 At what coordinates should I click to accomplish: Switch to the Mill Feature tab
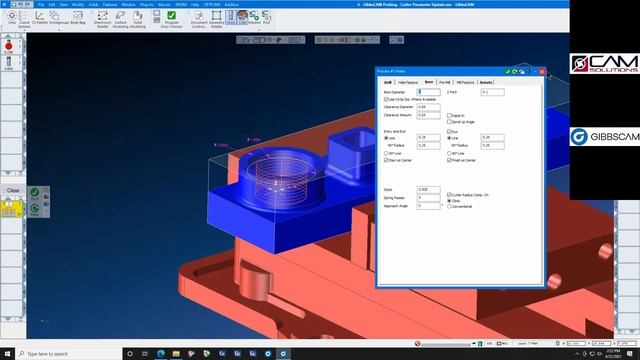465,82
